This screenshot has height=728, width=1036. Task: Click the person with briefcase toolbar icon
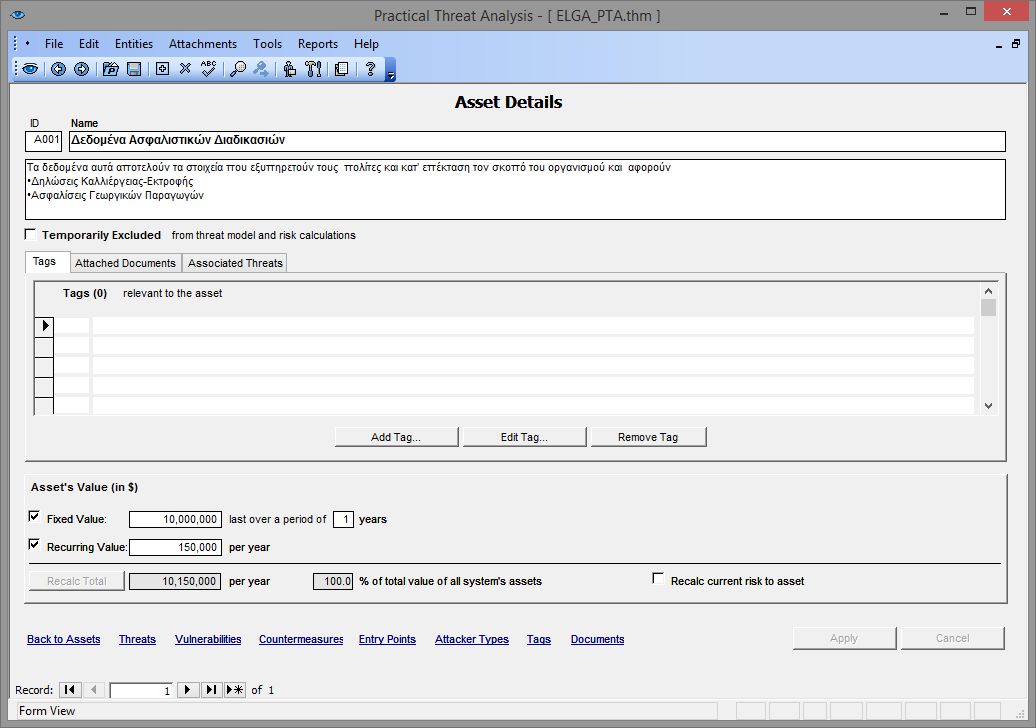coord(289,69)
